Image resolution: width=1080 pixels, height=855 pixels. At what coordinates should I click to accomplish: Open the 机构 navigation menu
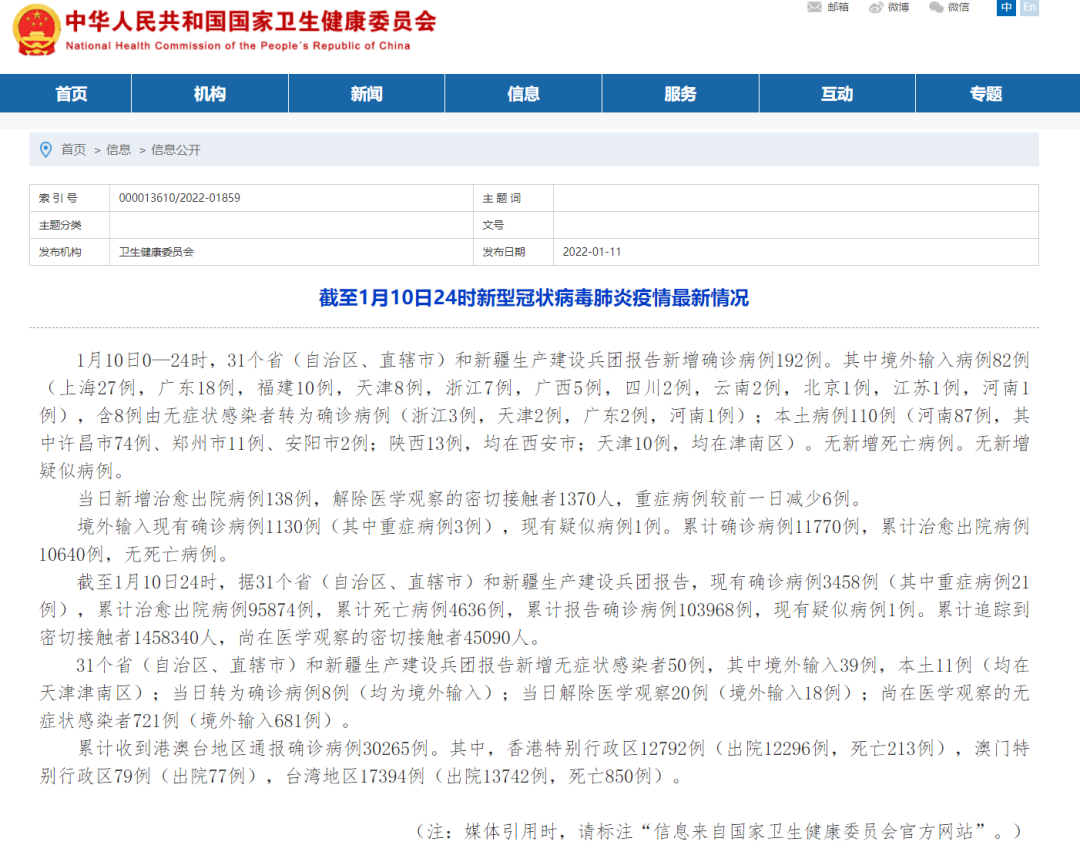click(210, 94)
